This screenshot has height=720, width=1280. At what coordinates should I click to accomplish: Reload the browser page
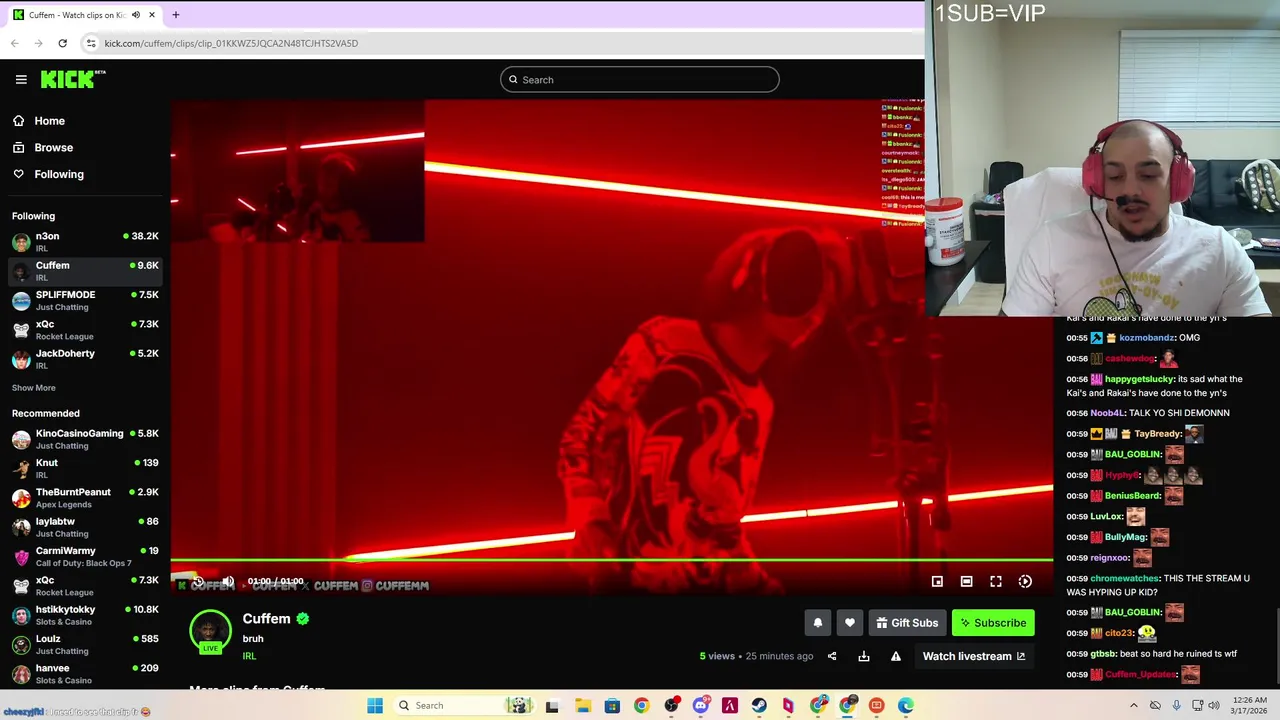[62, 43]
